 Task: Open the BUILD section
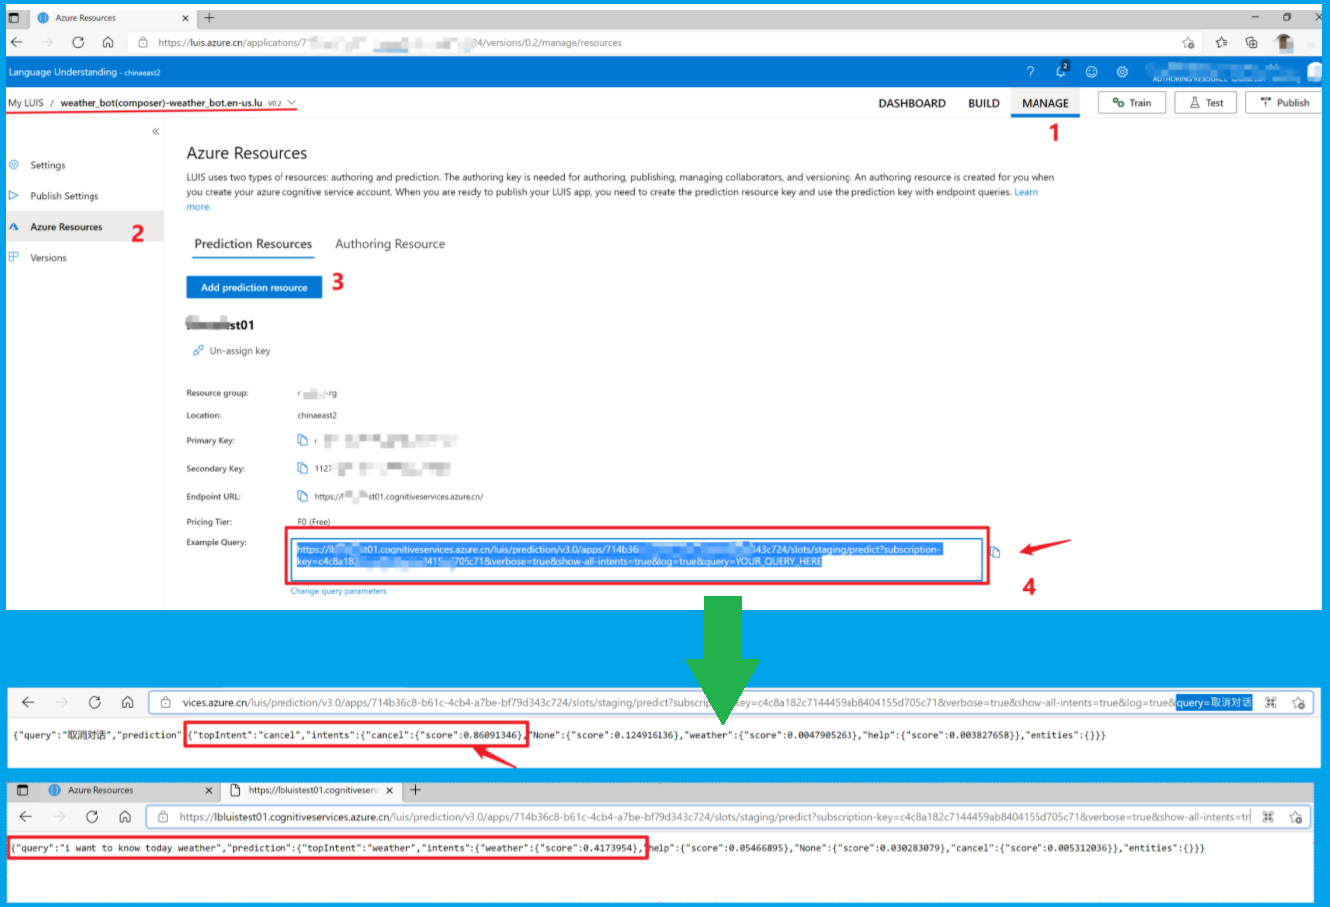tap(983, 103)
